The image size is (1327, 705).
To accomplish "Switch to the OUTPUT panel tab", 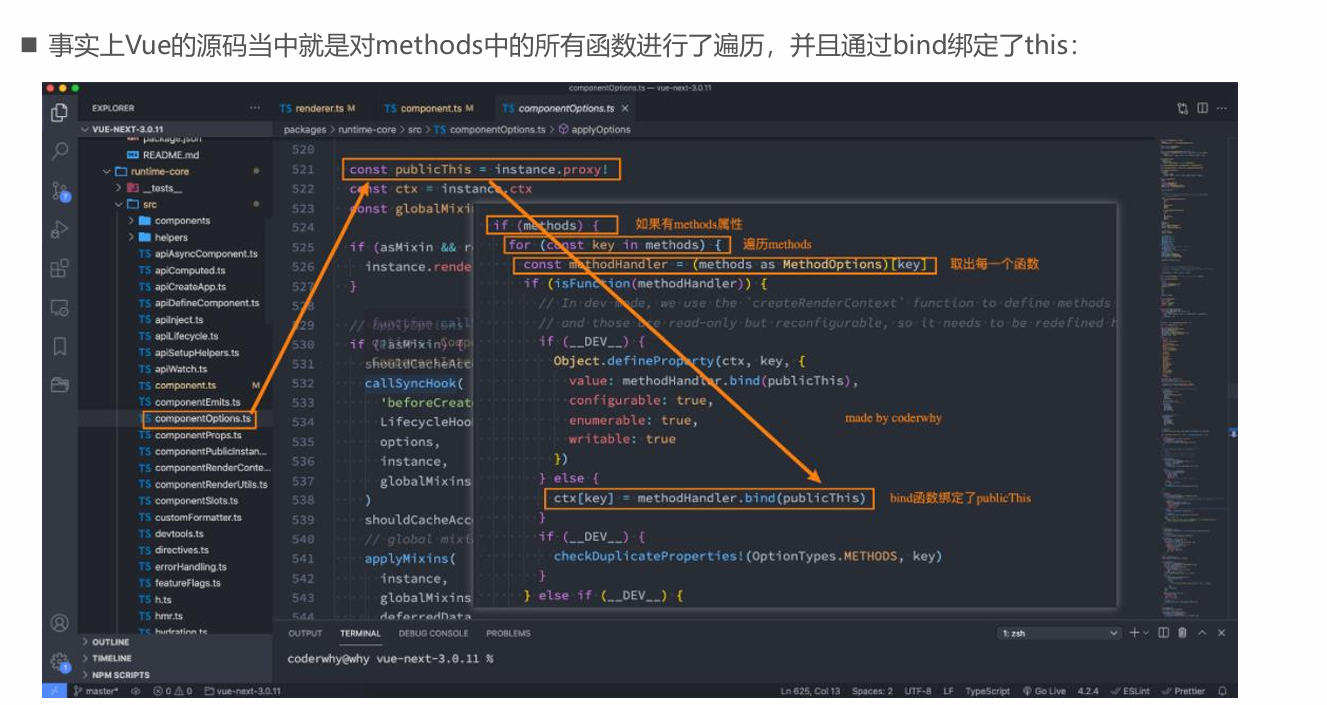I will pyautogui.click(x=305, y=633).
